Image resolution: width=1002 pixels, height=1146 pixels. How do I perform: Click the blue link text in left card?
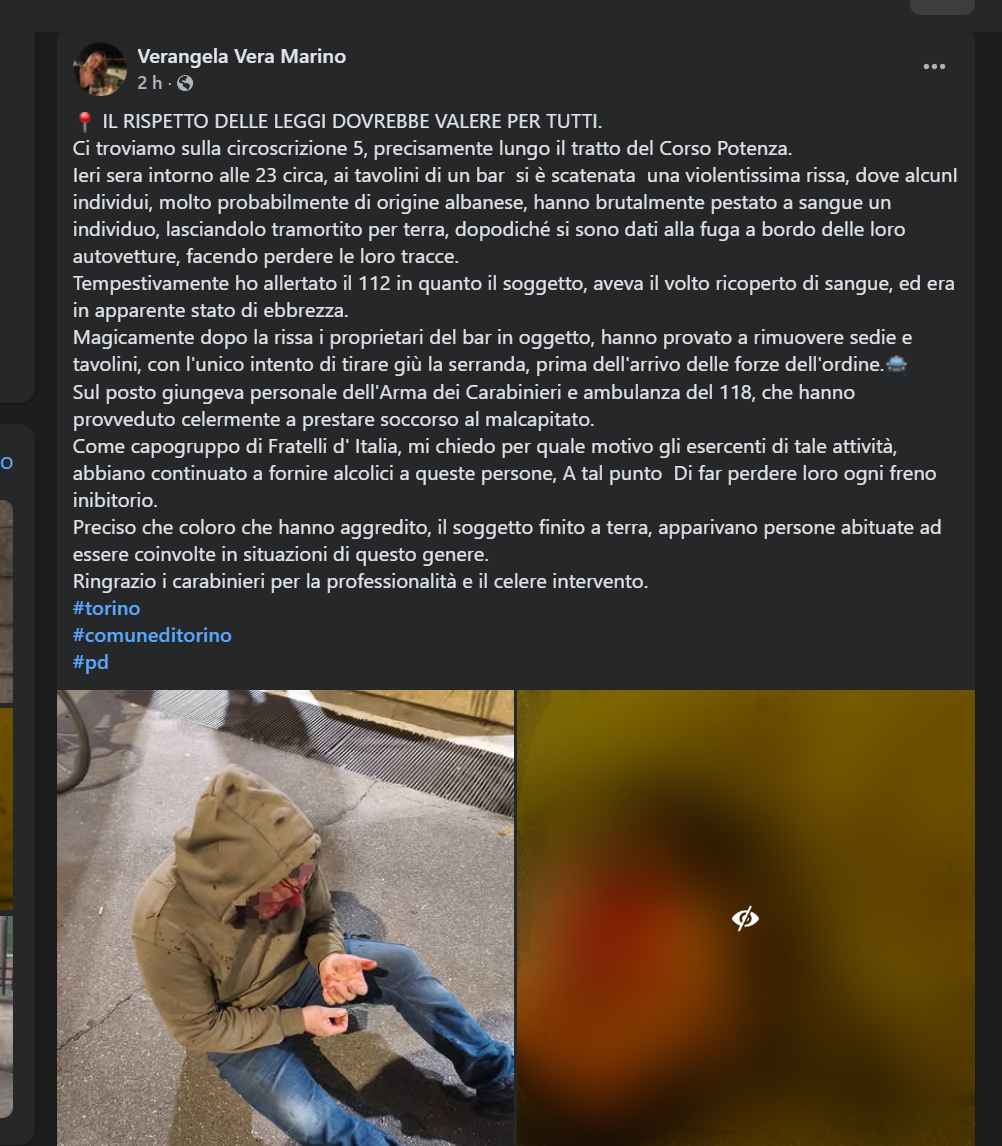[7, 463]
